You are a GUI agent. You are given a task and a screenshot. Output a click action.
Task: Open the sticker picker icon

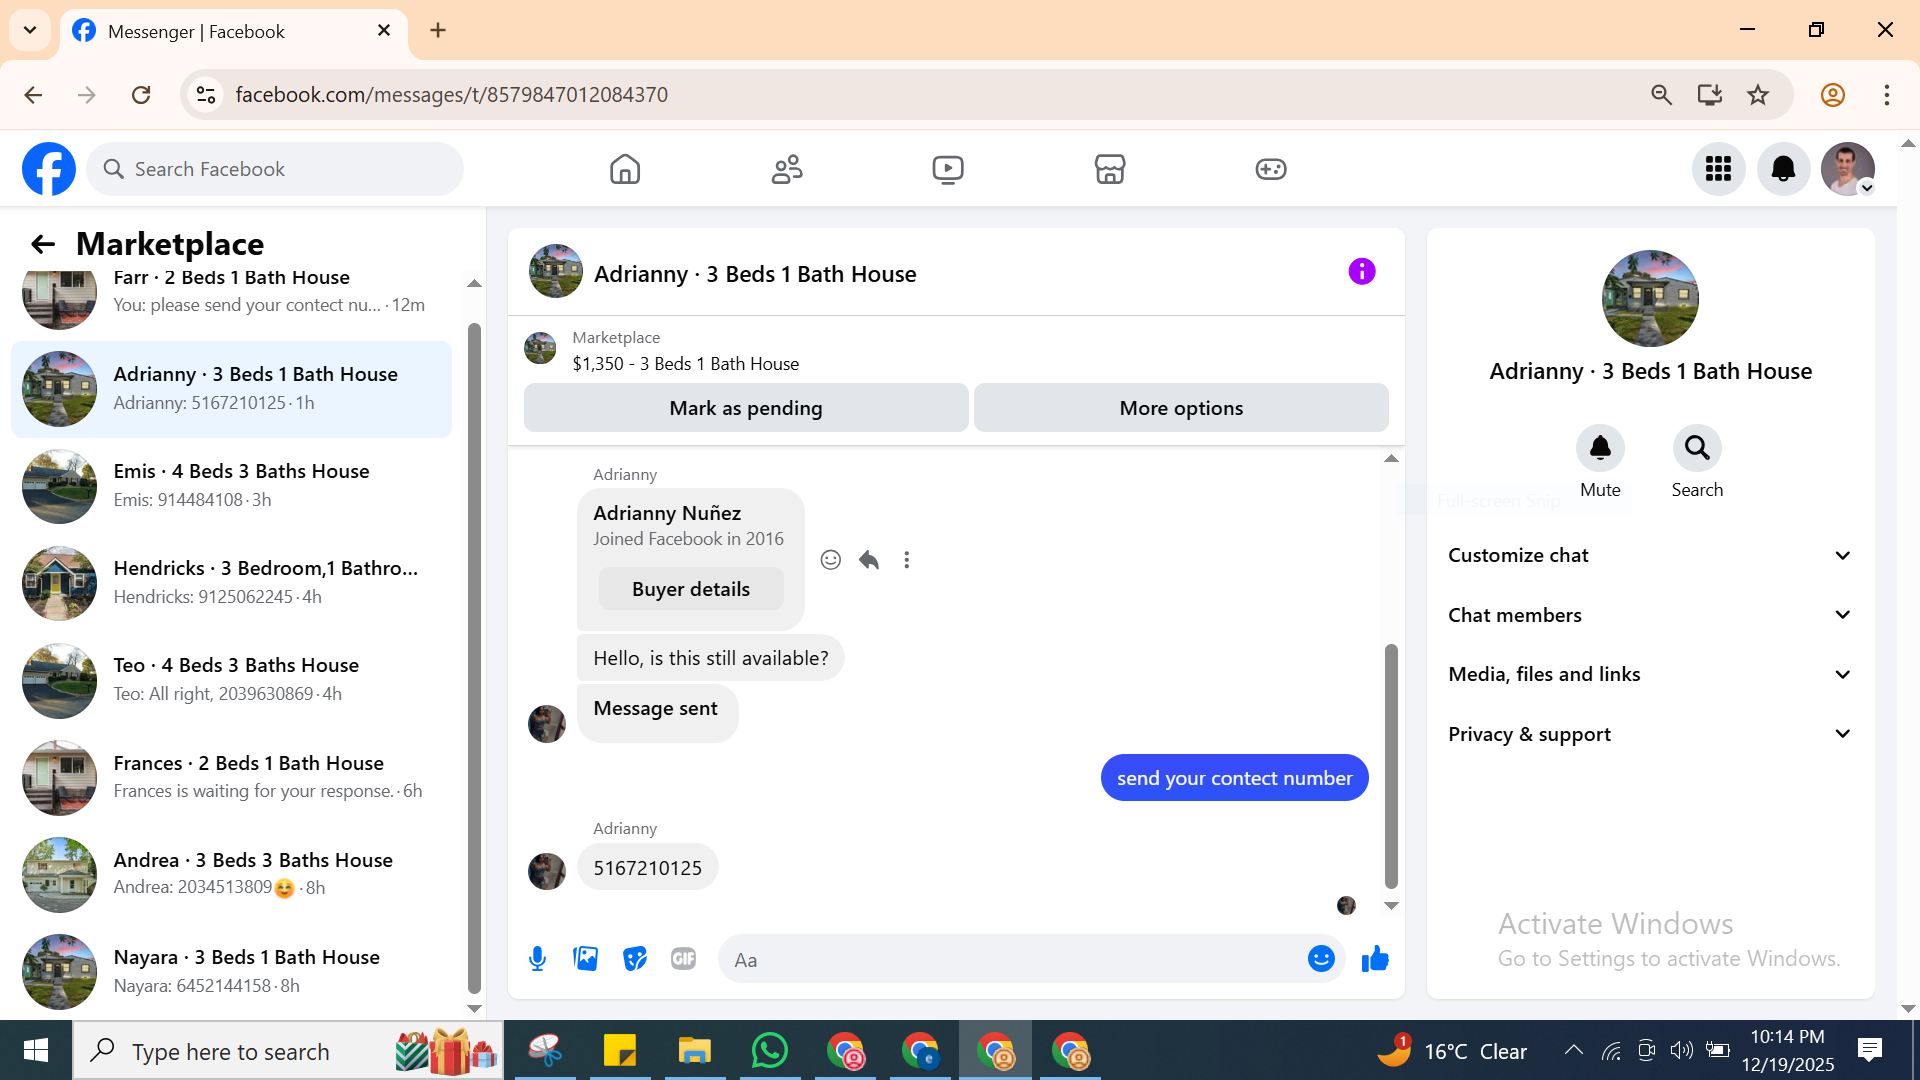tap(635, 959)
